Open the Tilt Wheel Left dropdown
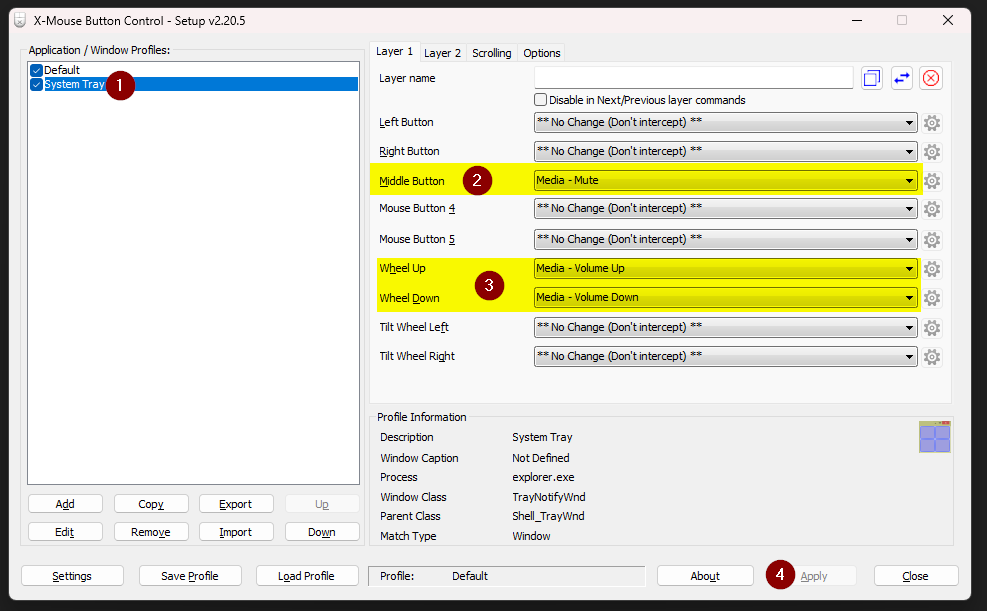Screen dimensions: 987x611 (x=725, y=327)
